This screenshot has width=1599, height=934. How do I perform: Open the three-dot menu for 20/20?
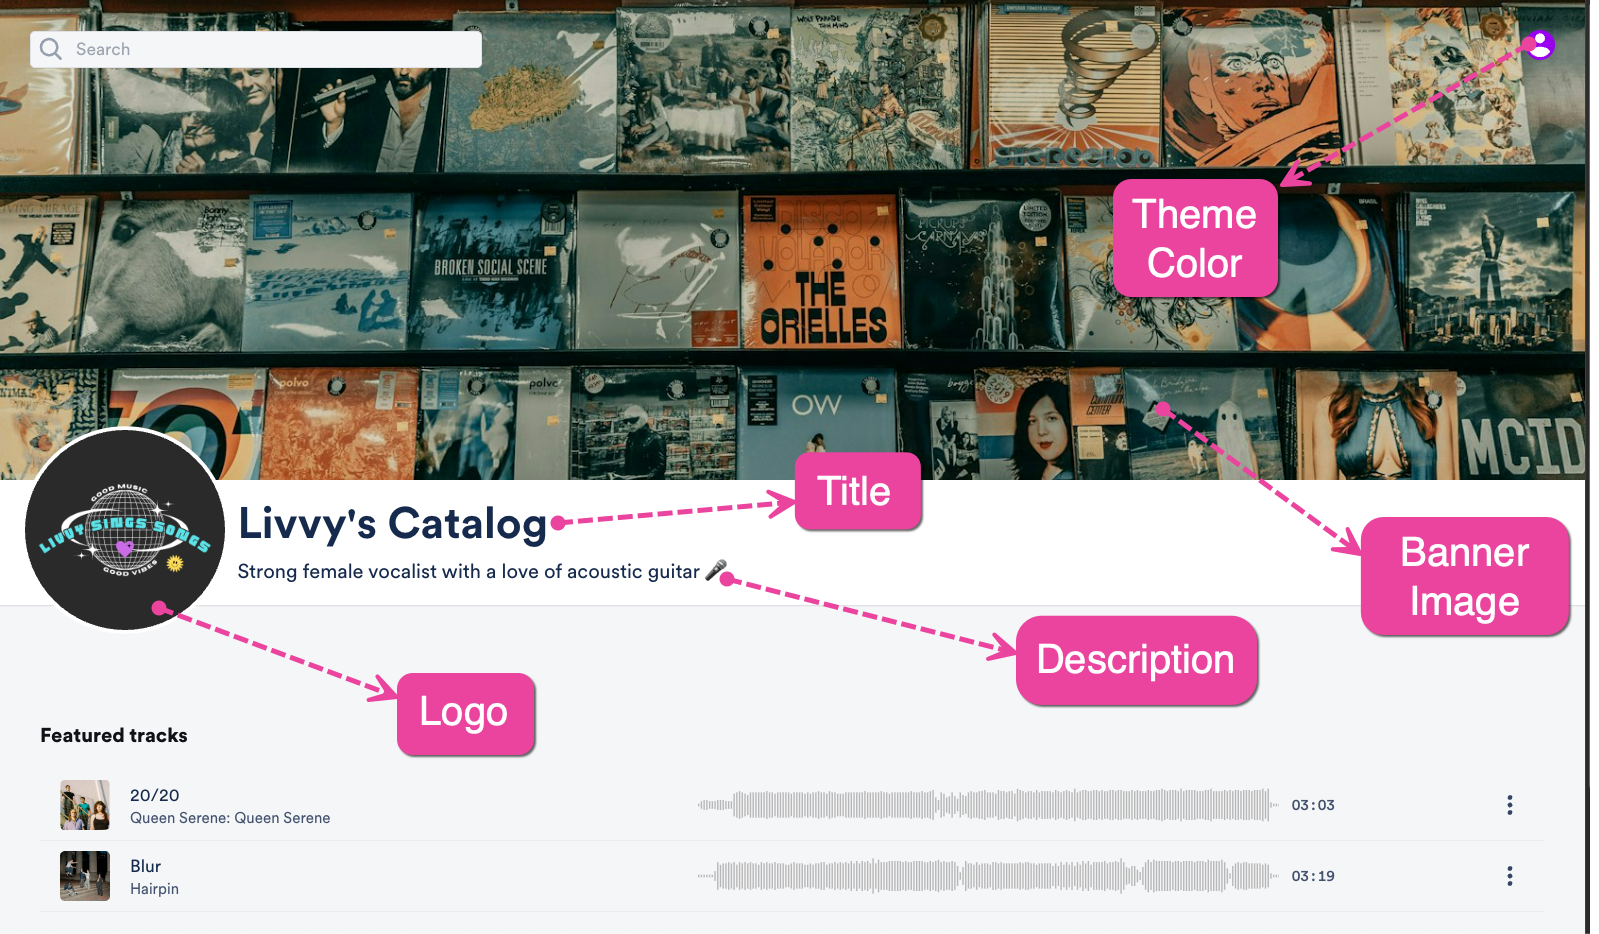point(1509,805)
